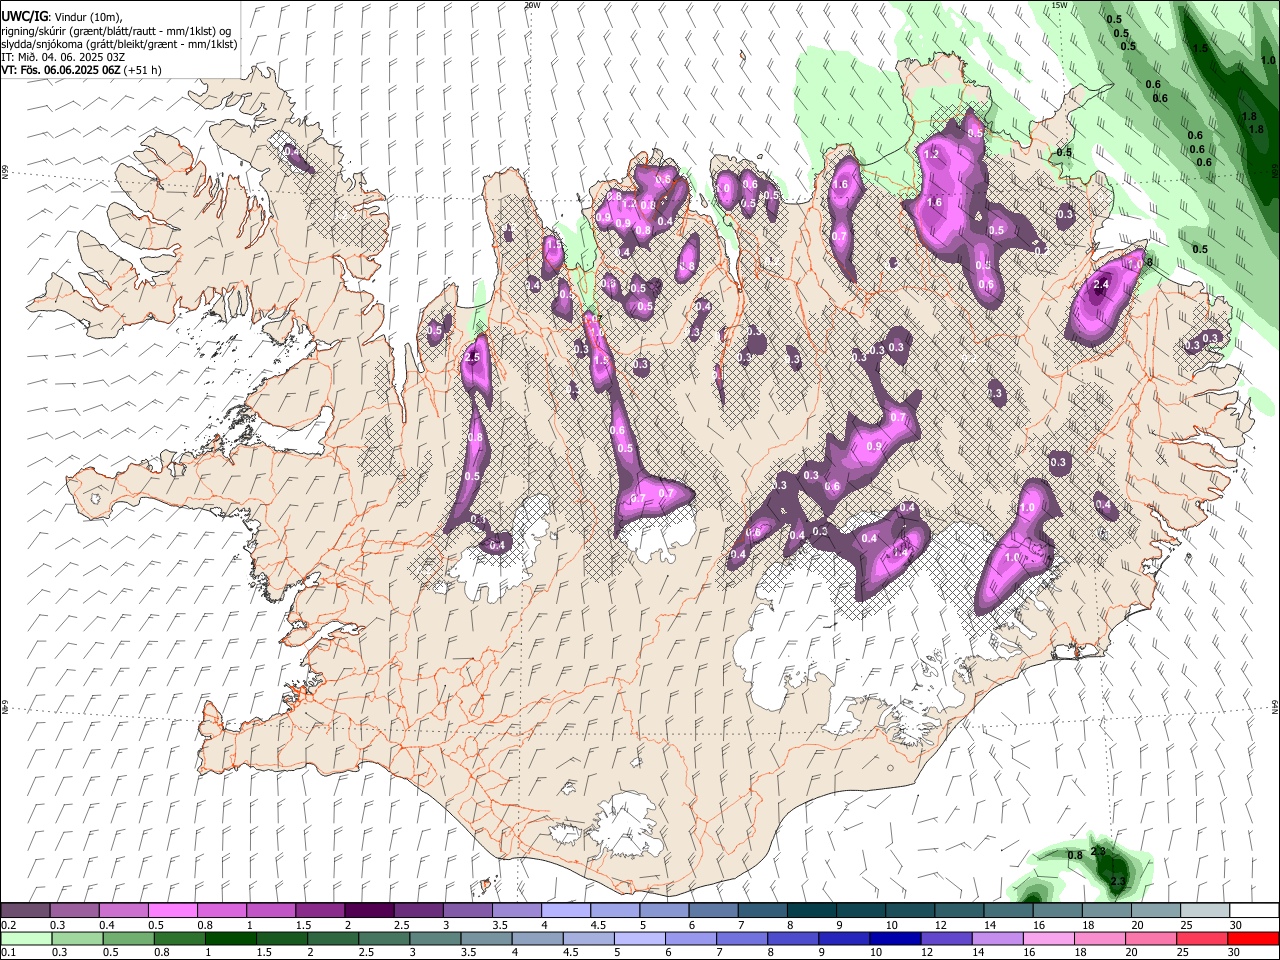The height and width of the screenshot is (960, 1280).
Task: Click the 'rigning/skúrir' legend description line
Action: (x=116, y=30)
